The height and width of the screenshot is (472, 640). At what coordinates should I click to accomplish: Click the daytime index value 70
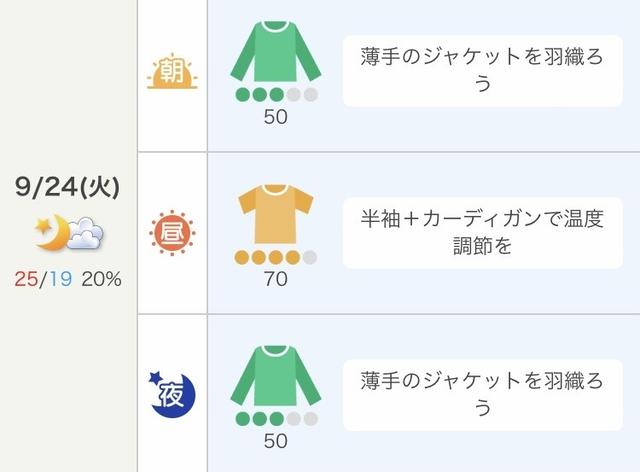click(x=276, y=279)
